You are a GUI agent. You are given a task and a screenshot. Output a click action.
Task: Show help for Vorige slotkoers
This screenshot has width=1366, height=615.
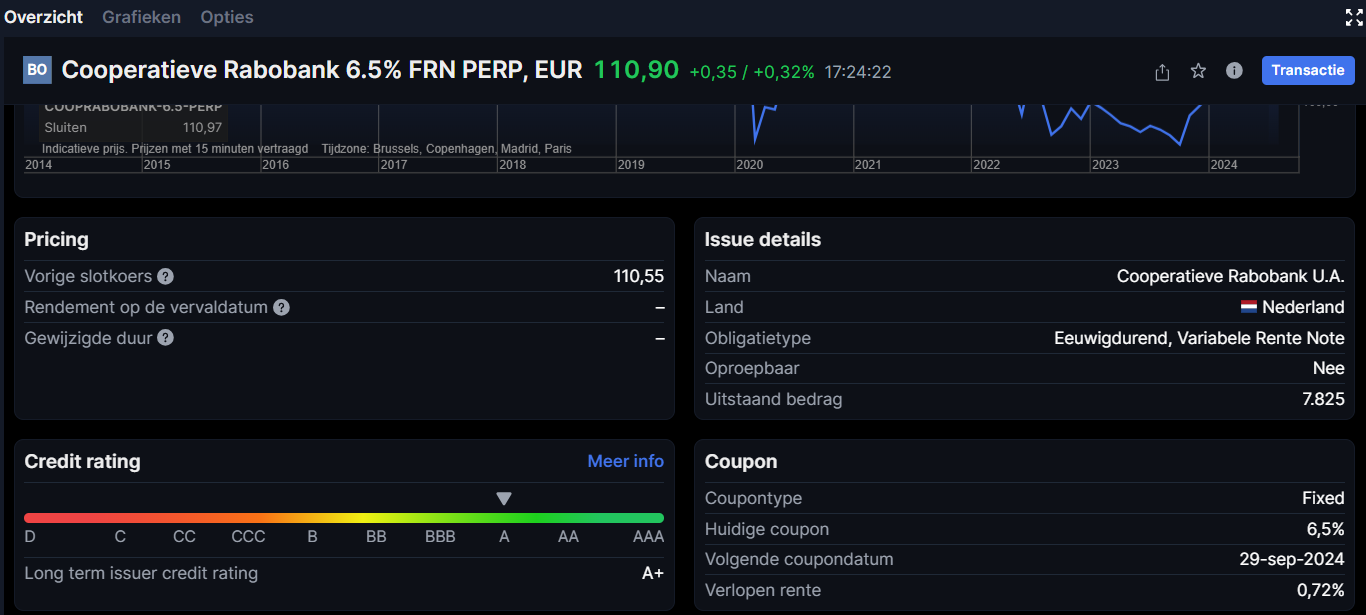(x=166, y=276)
